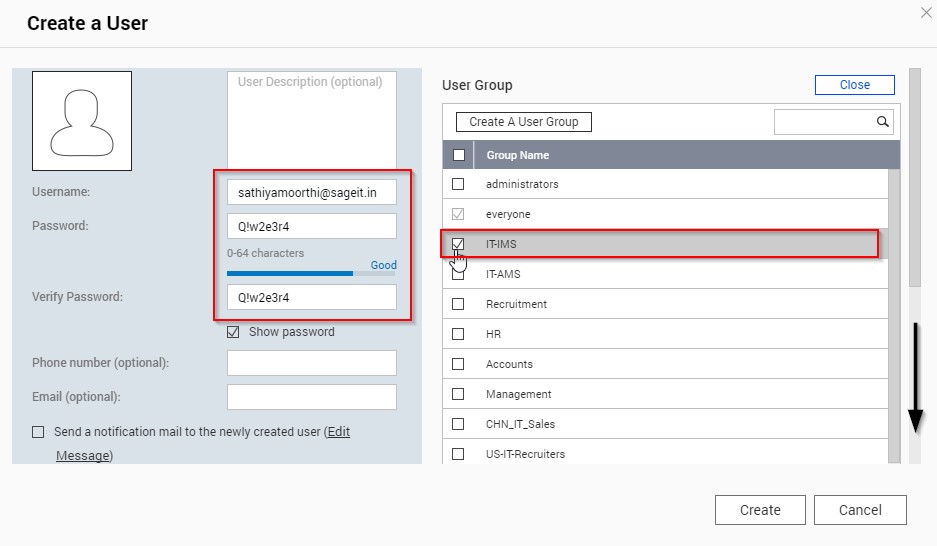Click the search magnifier icon in User Group

(x=882, y=122)
